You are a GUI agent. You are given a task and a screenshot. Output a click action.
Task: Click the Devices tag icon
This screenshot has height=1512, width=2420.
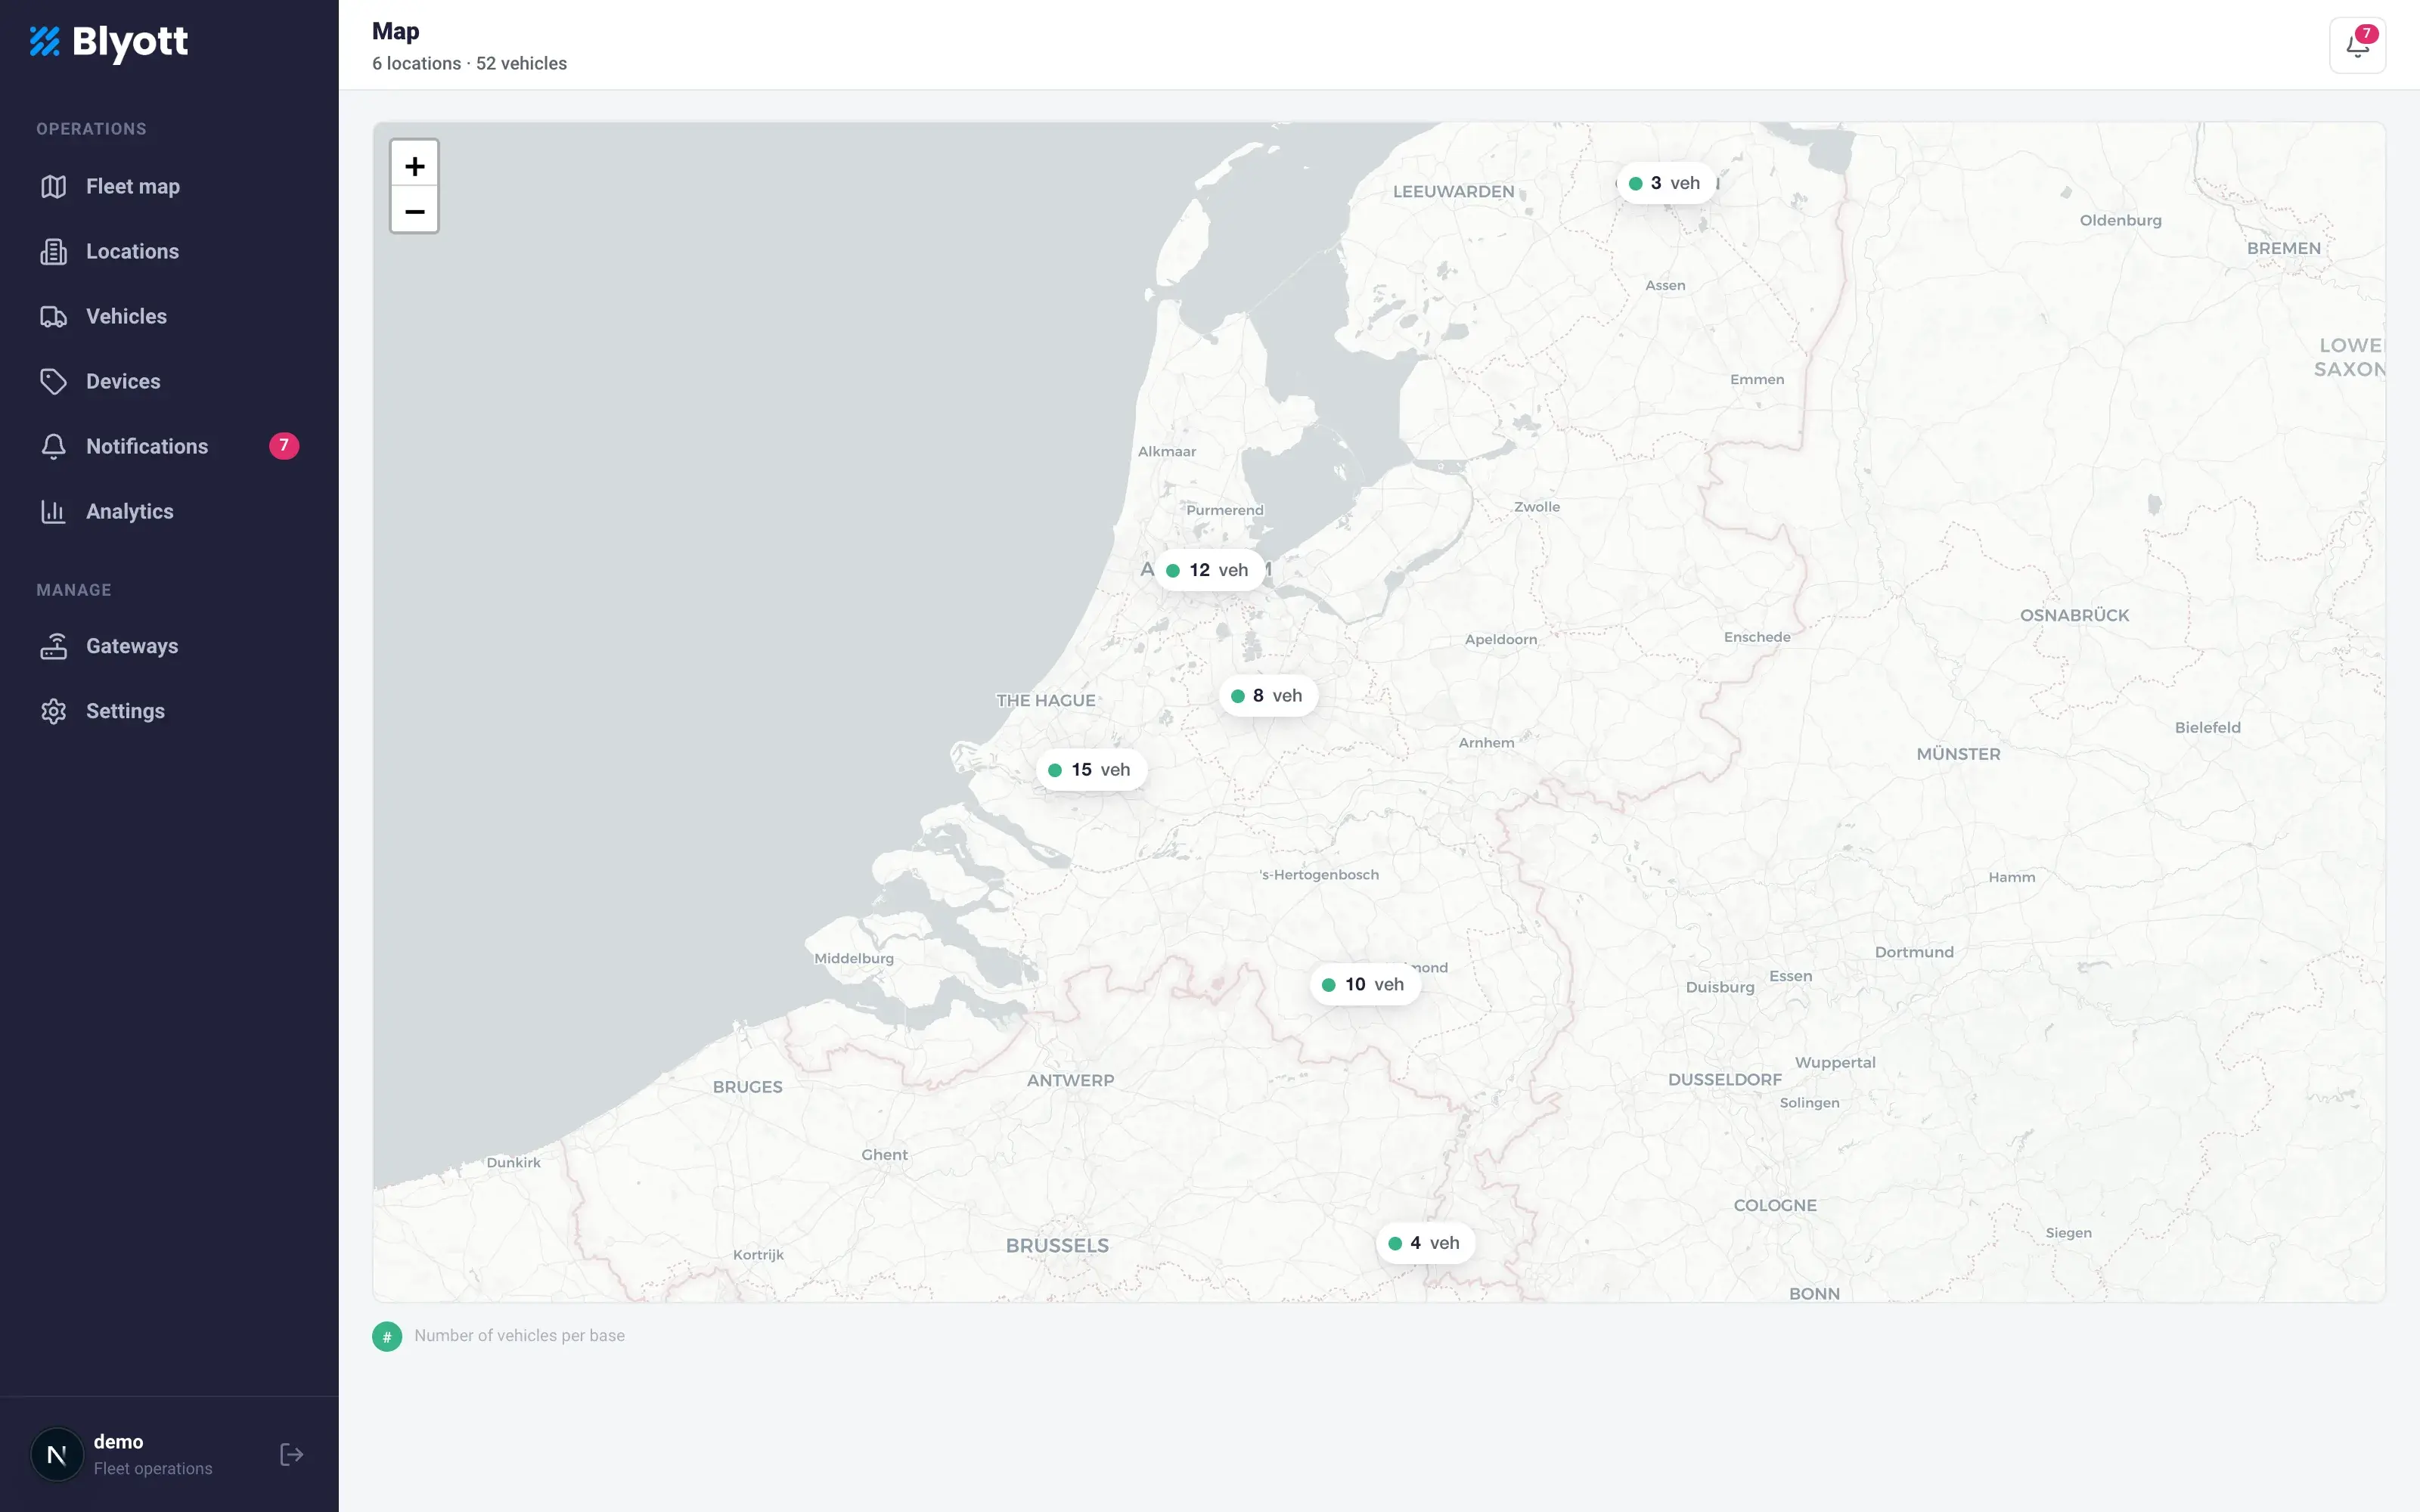tap(53, 382)
